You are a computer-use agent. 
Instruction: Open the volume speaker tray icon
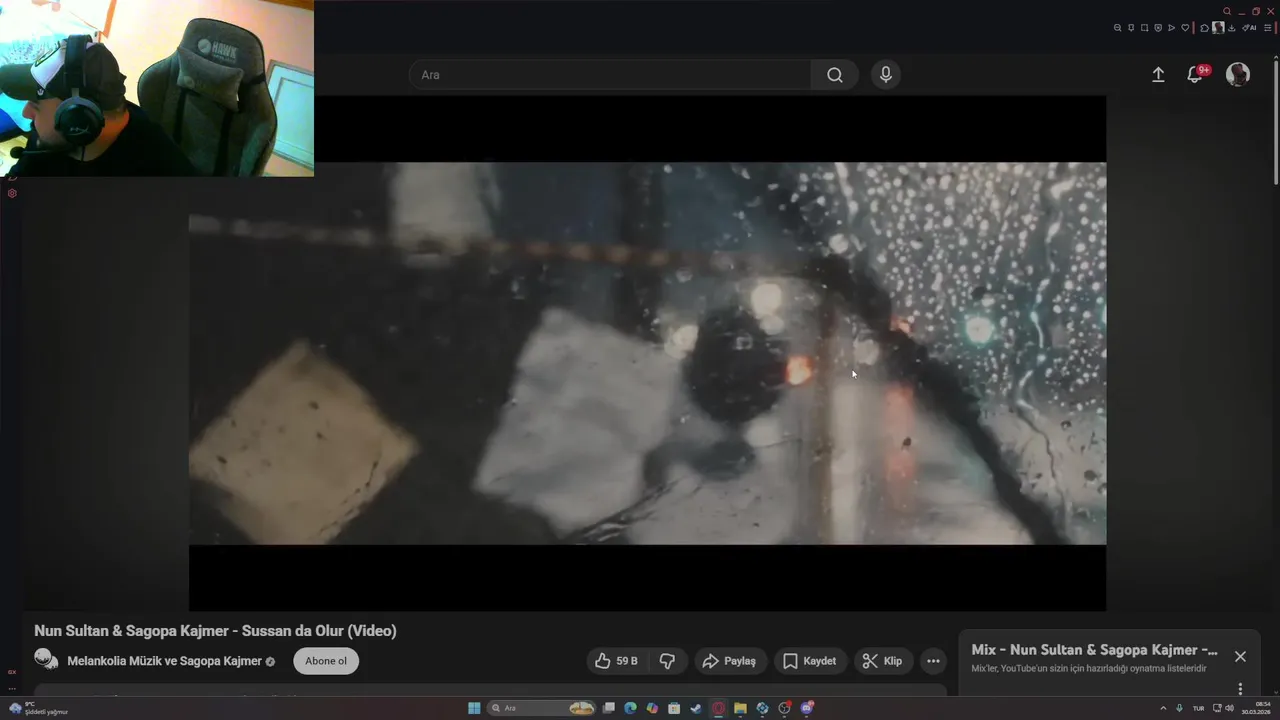[1230, 708]
